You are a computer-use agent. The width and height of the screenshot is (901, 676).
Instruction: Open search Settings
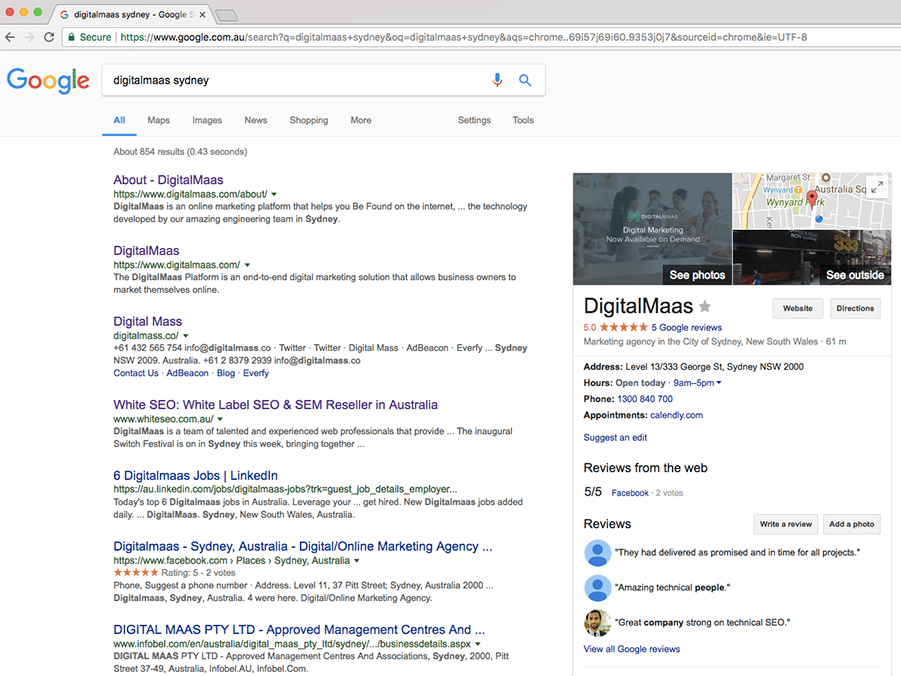coord(474,120)
